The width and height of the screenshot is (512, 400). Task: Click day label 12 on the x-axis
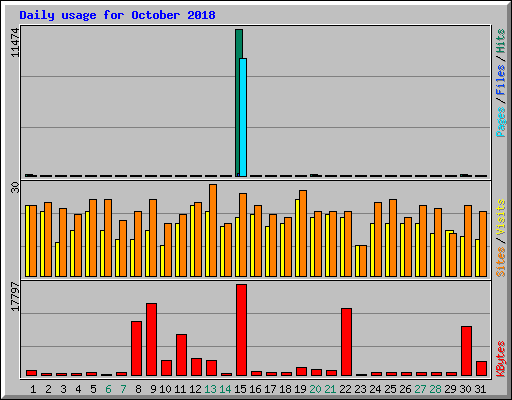tap(195, 389)
